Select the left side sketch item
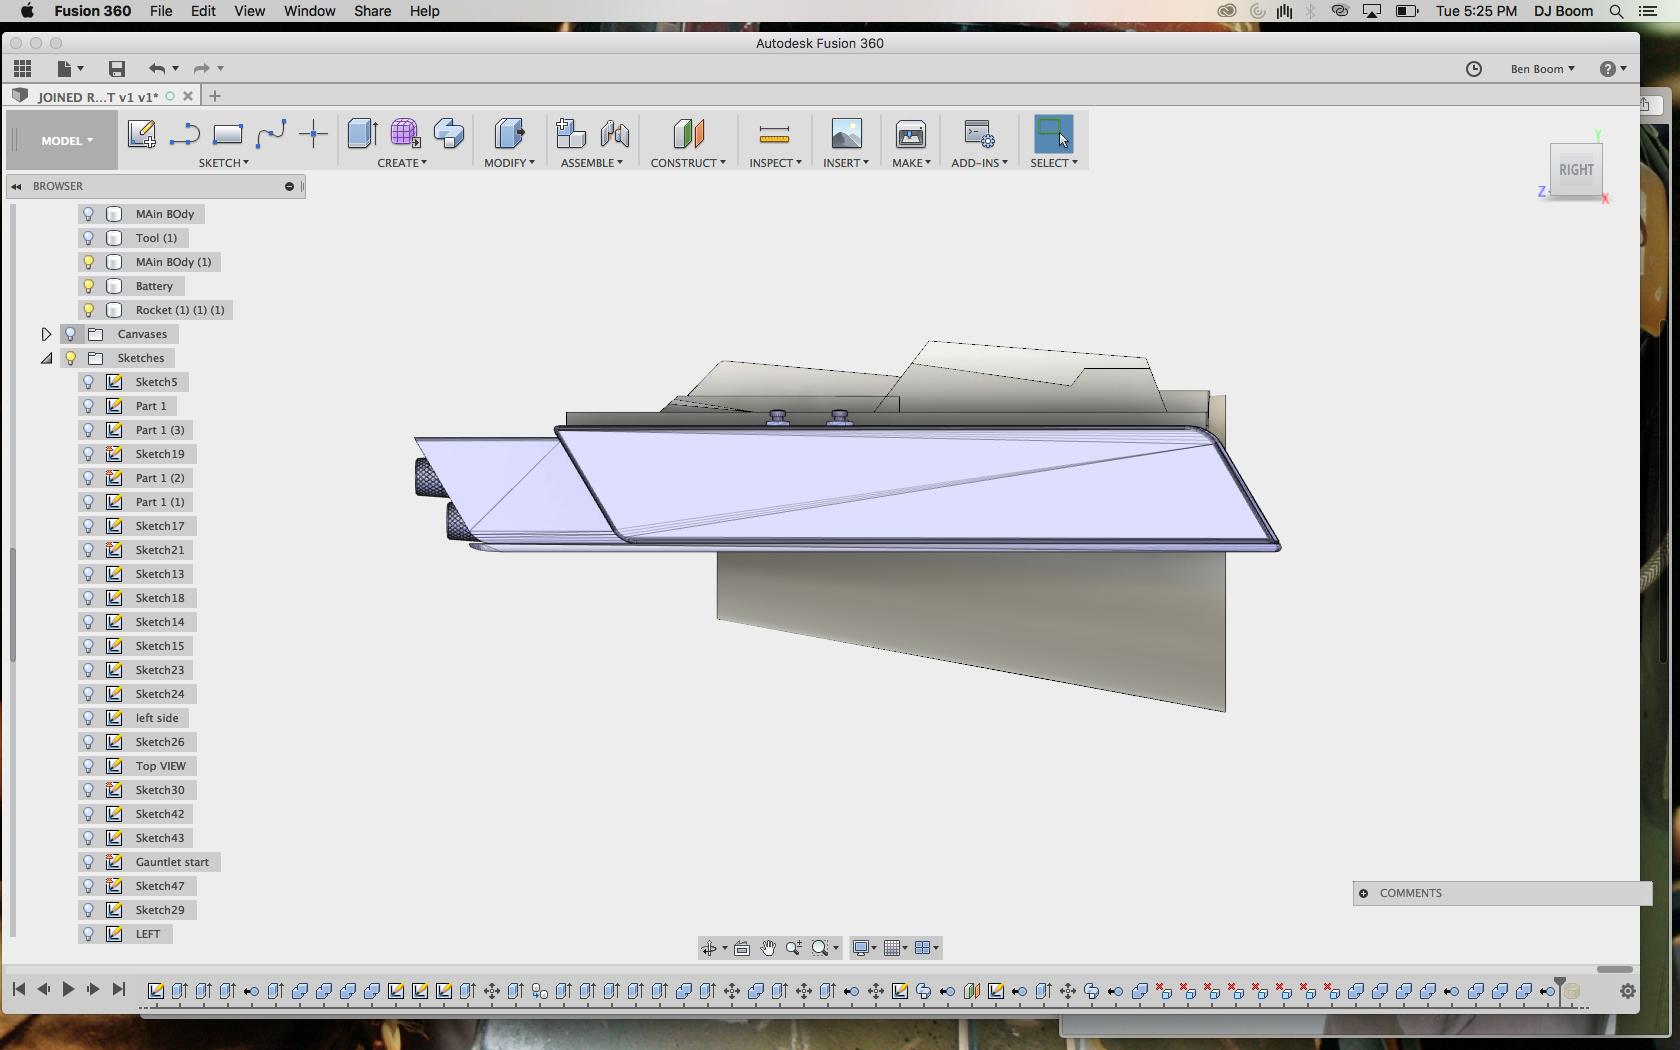Screen dimensions: 1680x1050 157,718
